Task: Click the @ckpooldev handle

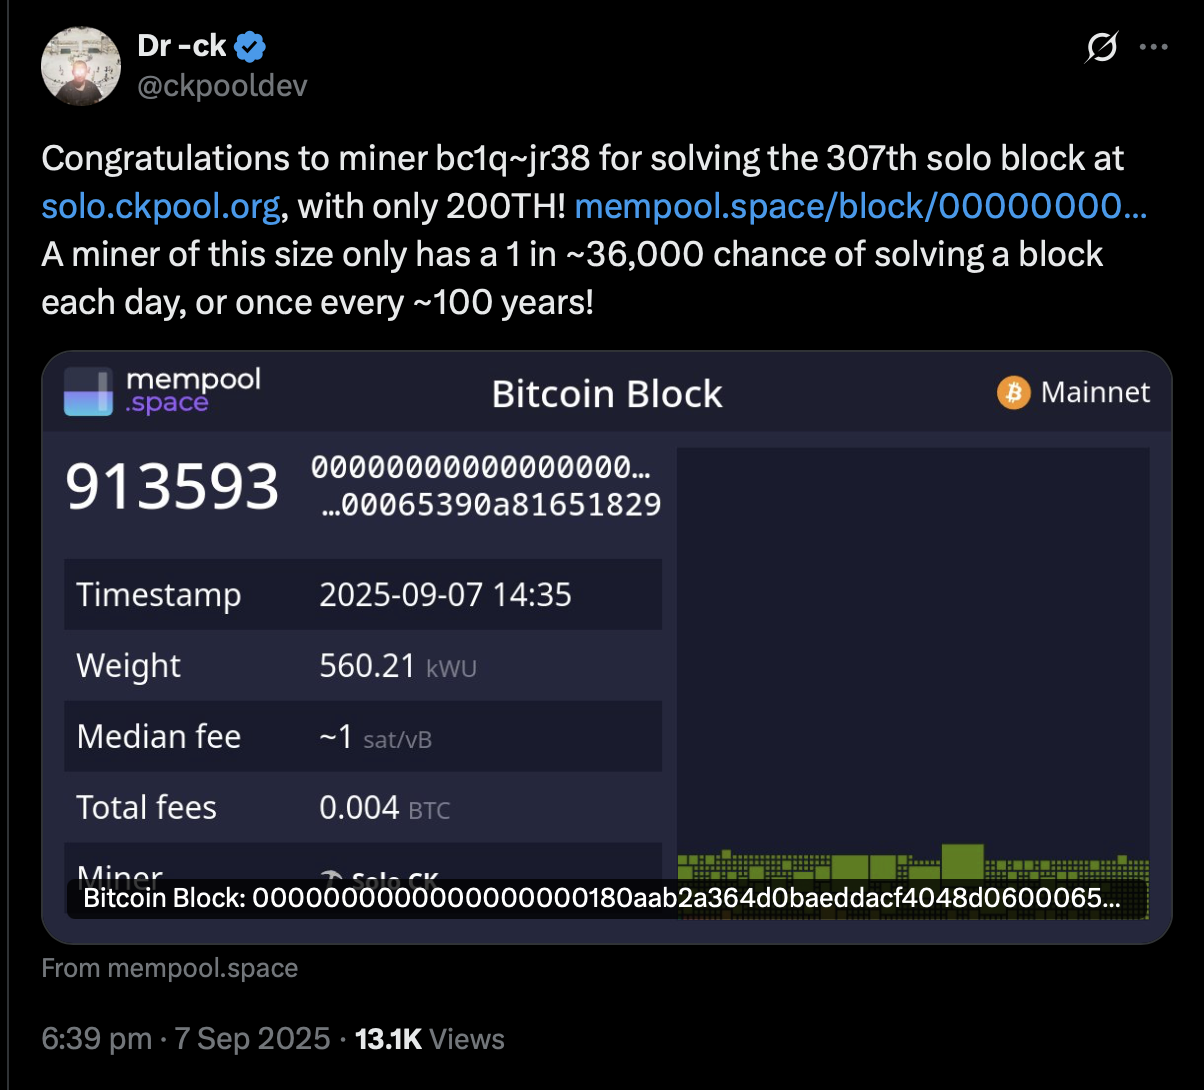Action: (x=222, y=86)
